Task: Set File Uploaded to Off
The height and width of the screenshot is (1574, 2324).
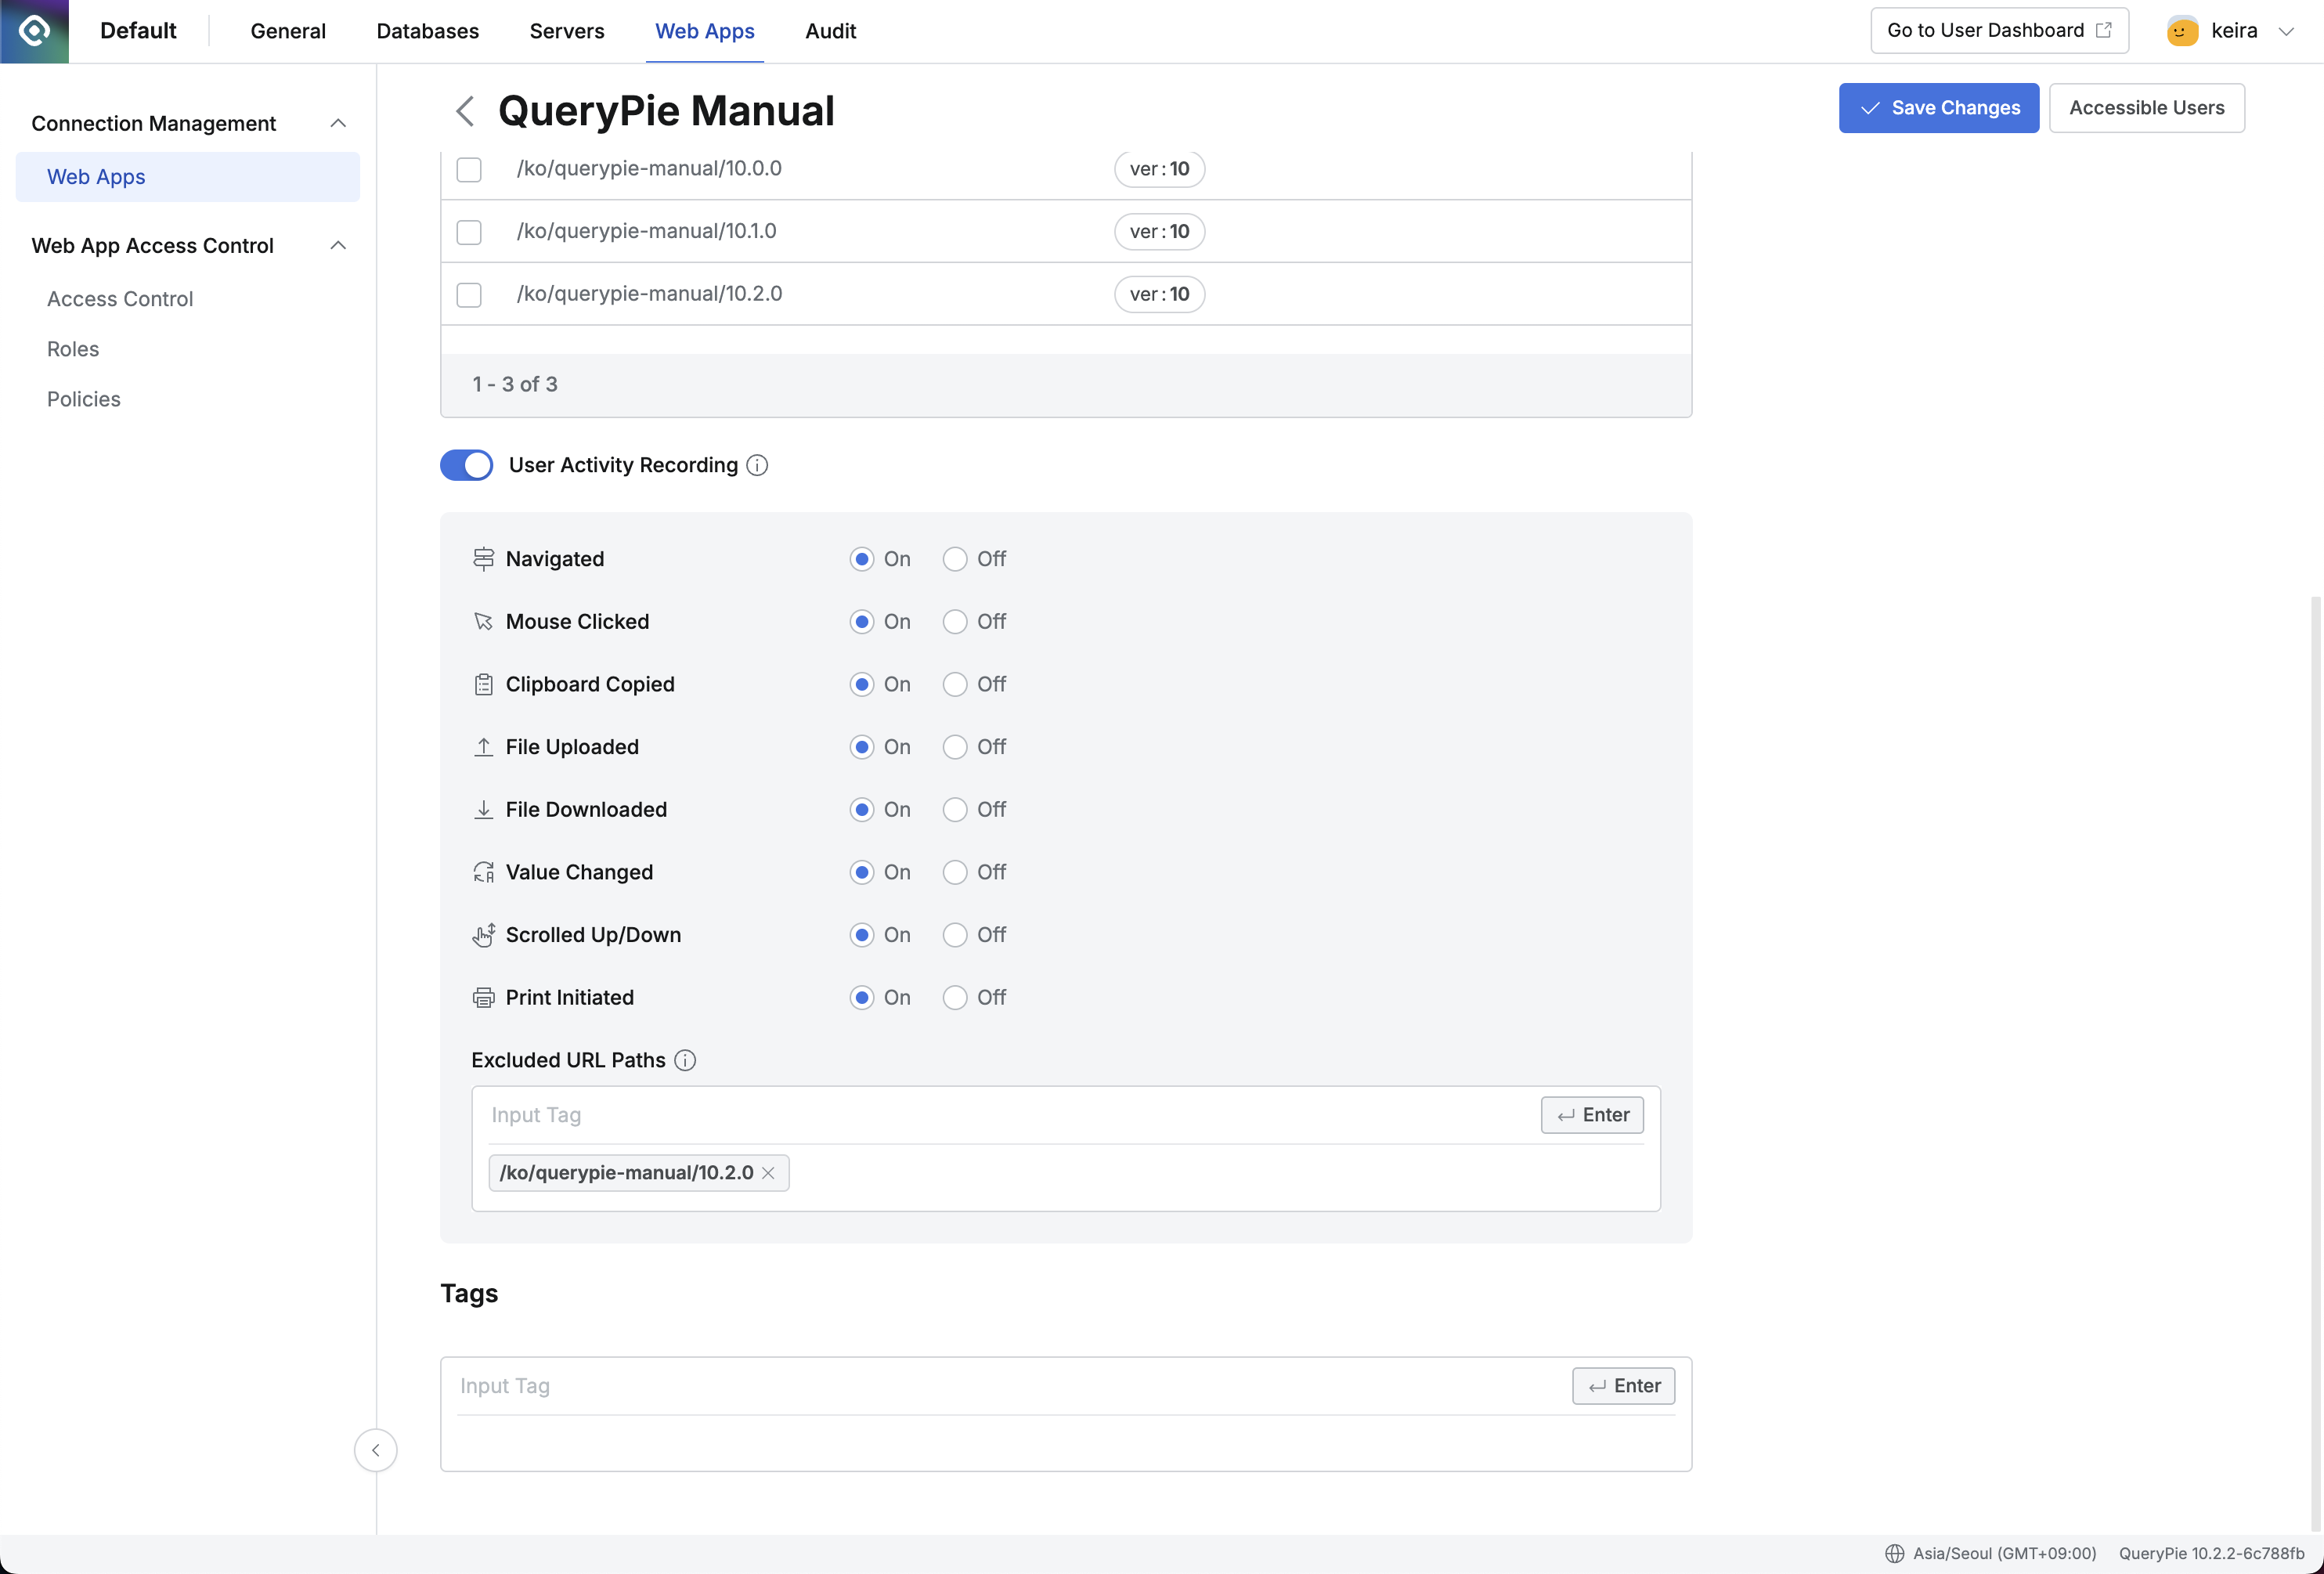Action: tap(955, 747)
